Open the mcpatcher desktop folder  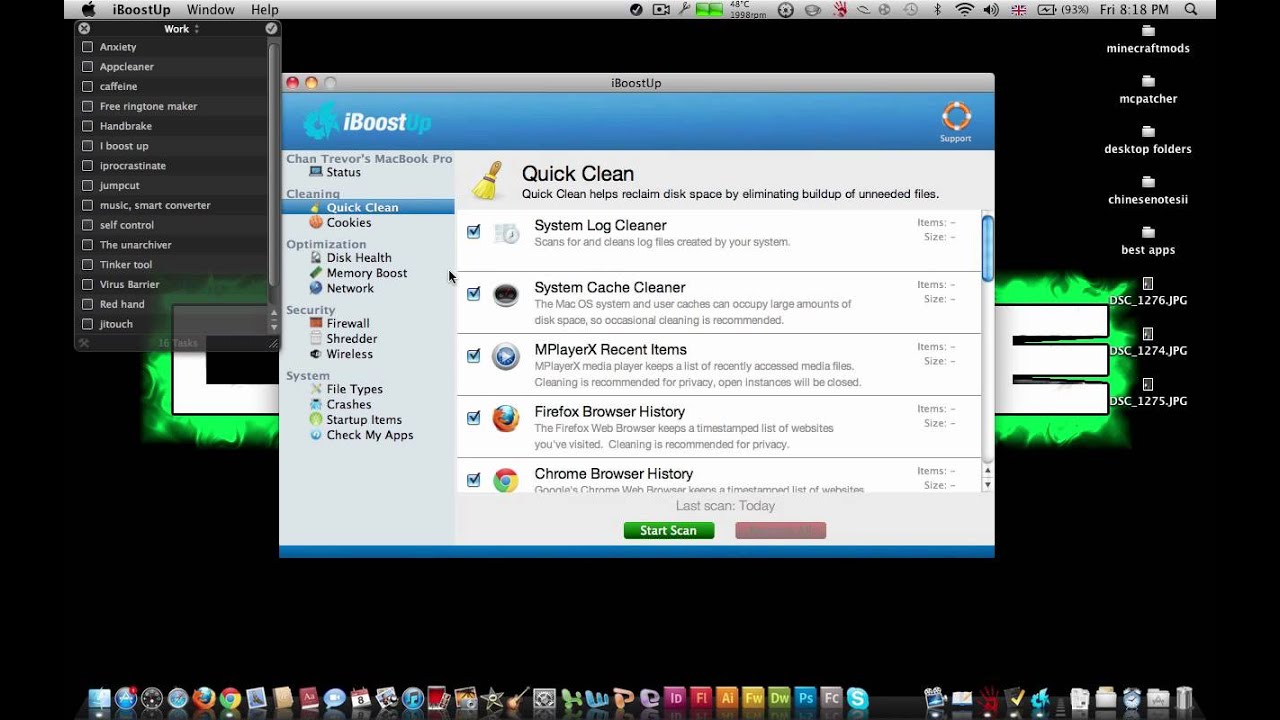(x=1148, y=90)
